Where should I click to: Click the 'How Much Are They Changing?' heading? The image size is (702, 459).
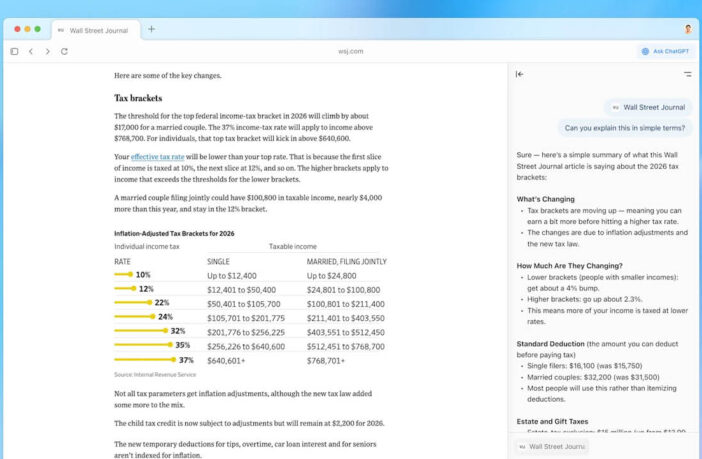[x=569, y=266]
